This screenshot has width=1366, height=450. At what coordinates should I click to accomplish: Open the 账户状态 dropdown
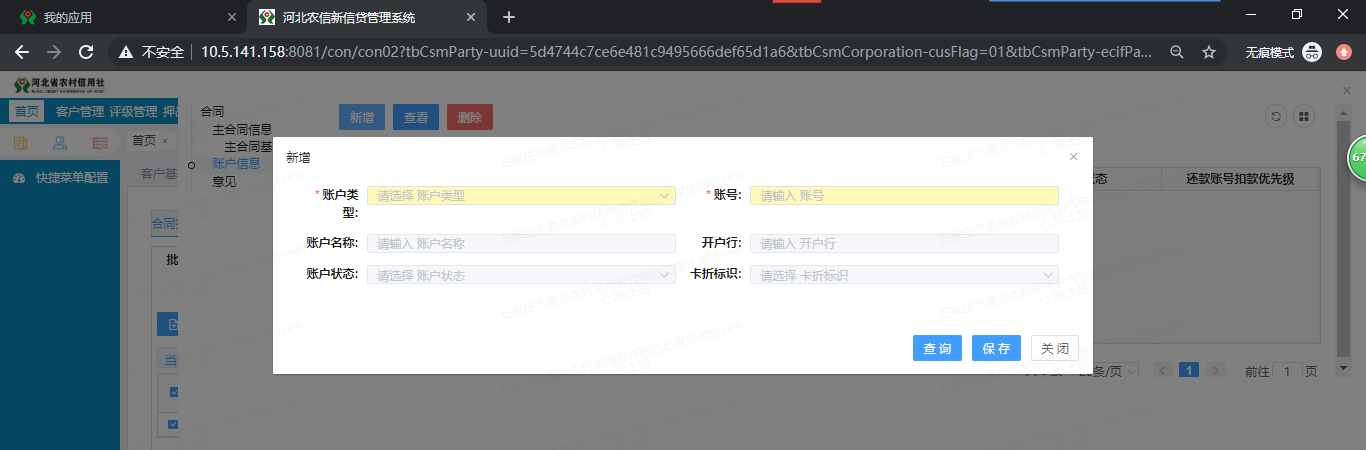(521, 275)
